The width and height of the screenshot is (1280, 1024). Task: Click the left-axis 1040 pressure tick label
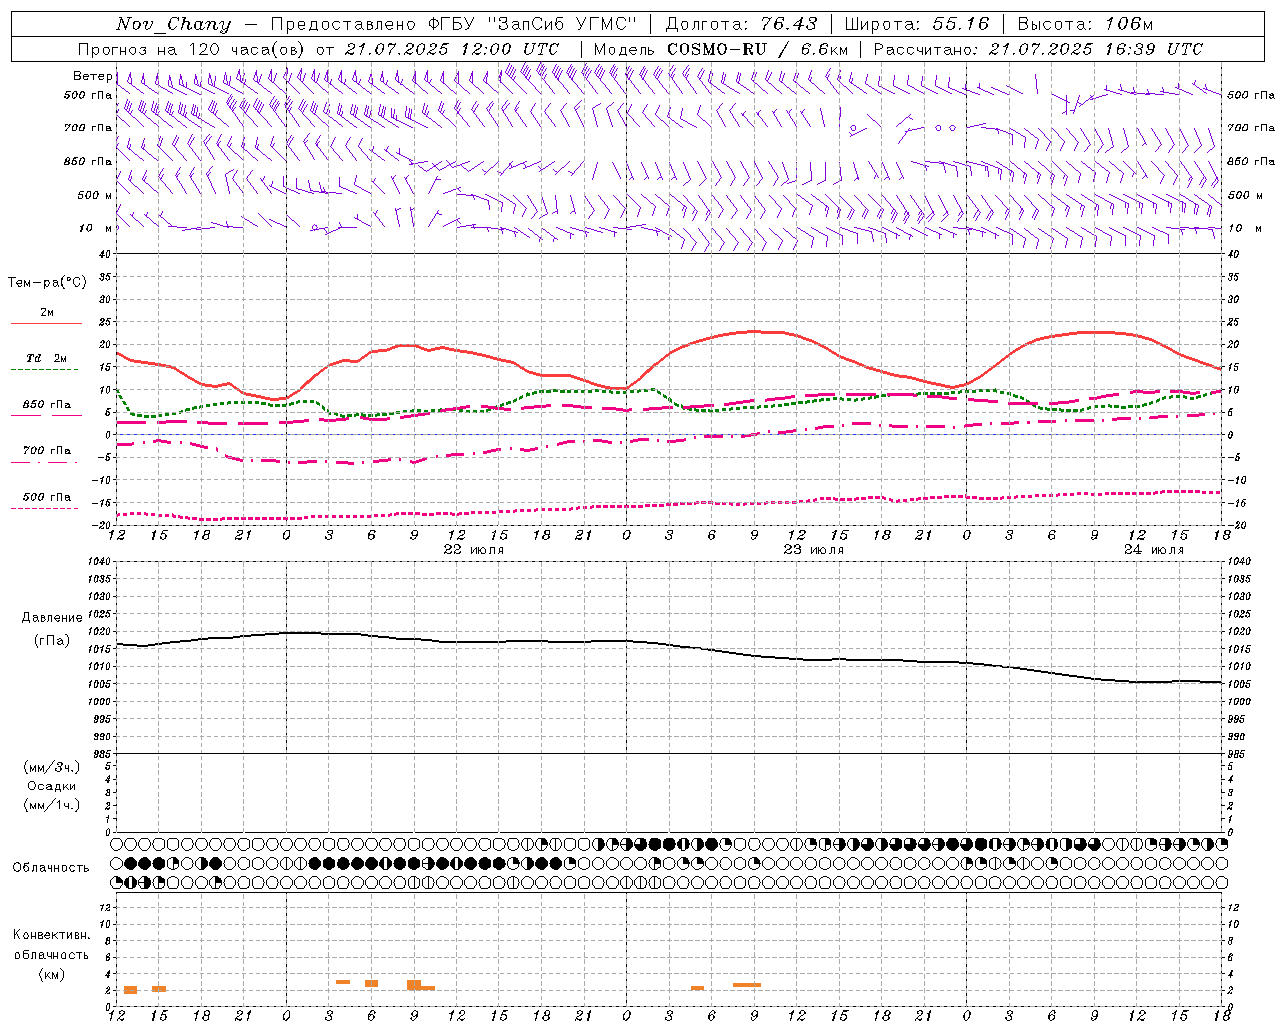pyautogui.click(x=101, y=561)
